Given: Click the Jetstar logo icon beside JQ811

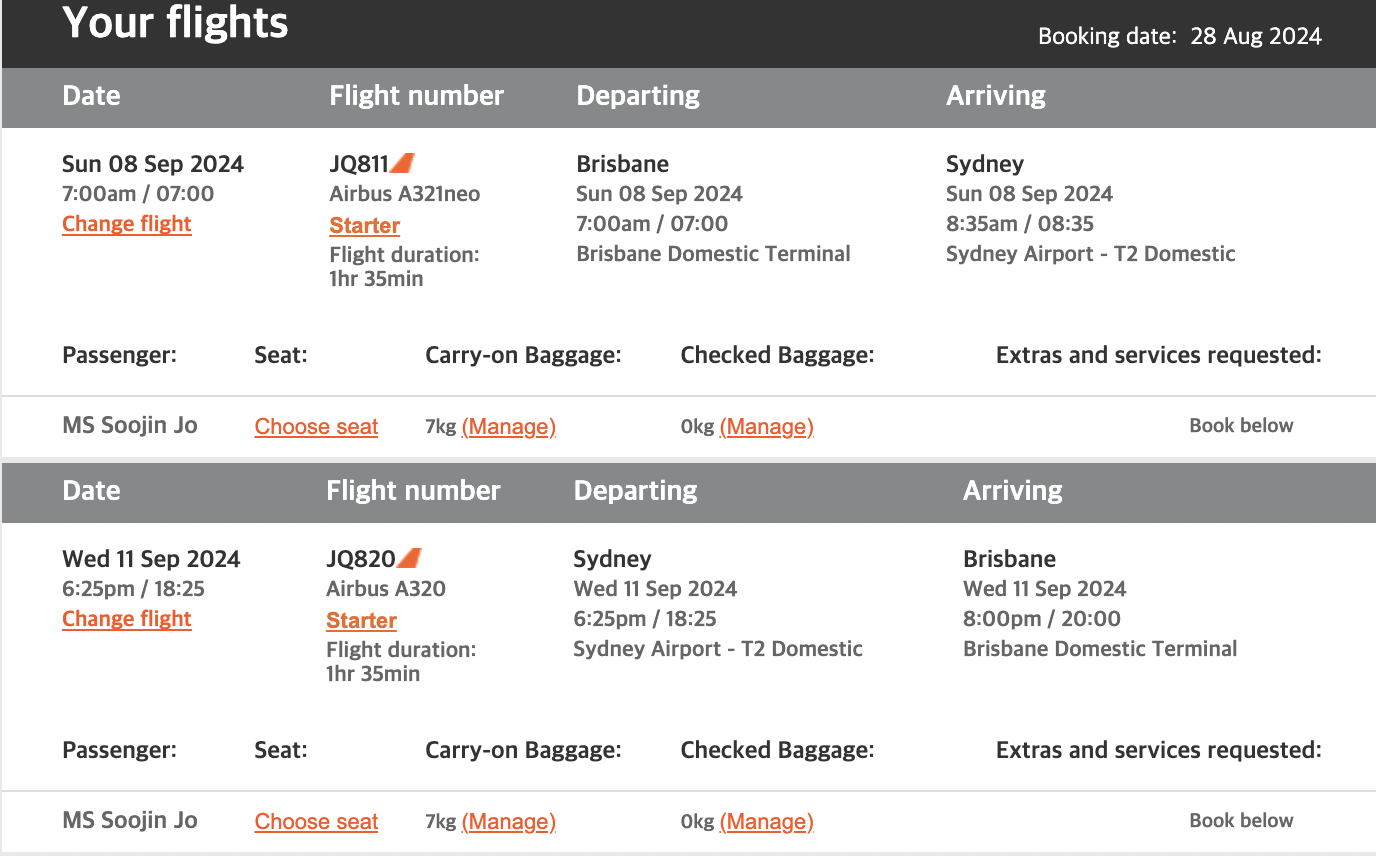Looking at the screenshot, I should click(x=402, y=163).
